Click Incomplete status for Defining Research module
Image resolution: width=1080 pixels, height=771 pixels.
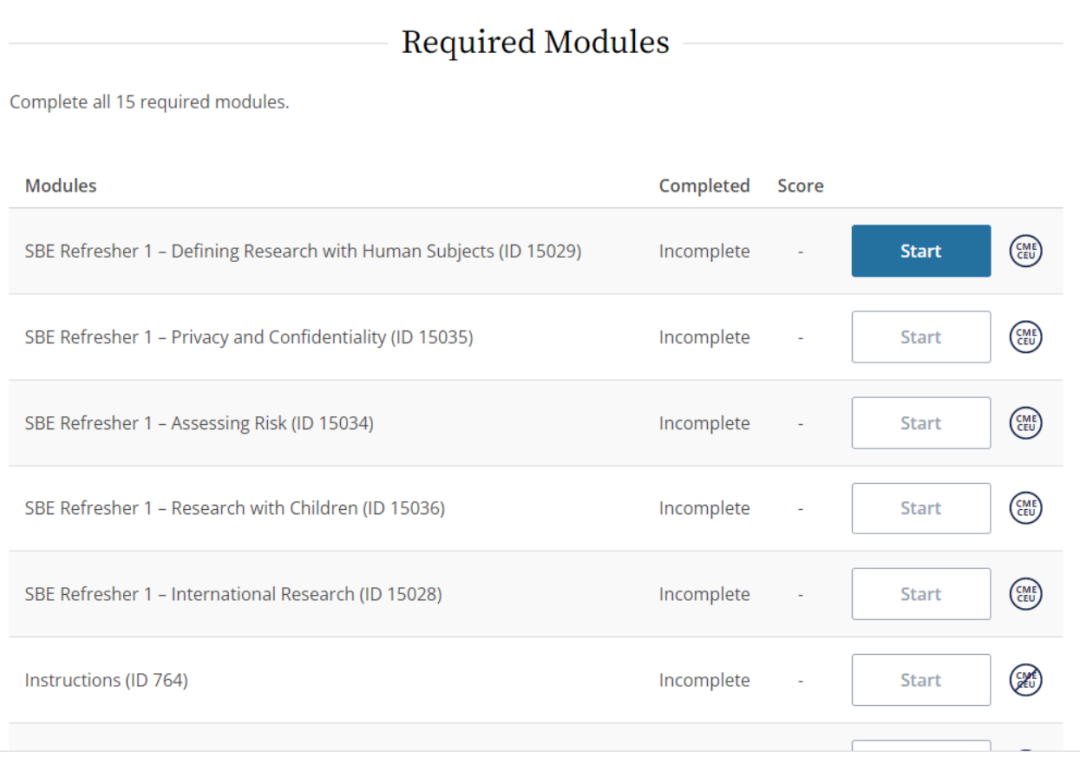click(704, 251)
